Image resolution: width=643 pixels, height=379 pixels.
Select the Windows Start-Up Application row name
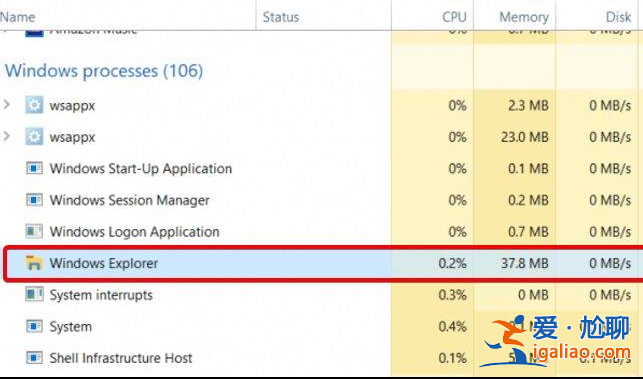coord(141,169)
